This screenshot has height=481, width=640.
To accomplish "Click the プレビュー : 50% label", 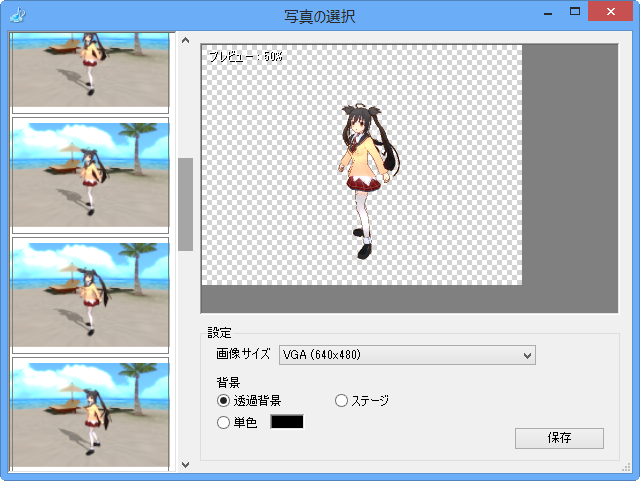I will [x=246, y=56].
